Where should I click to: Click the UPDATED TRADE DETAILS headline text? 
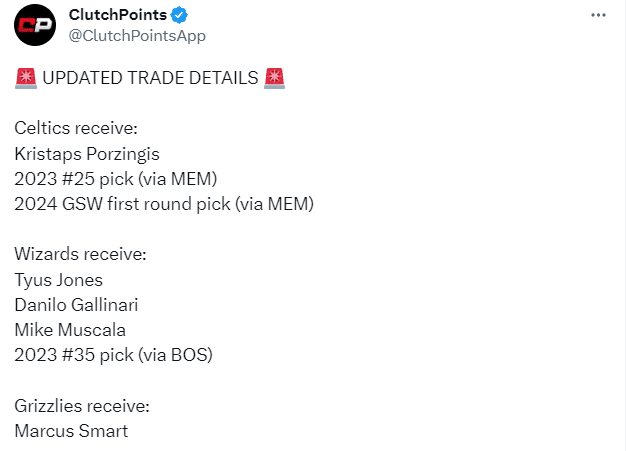150,79
